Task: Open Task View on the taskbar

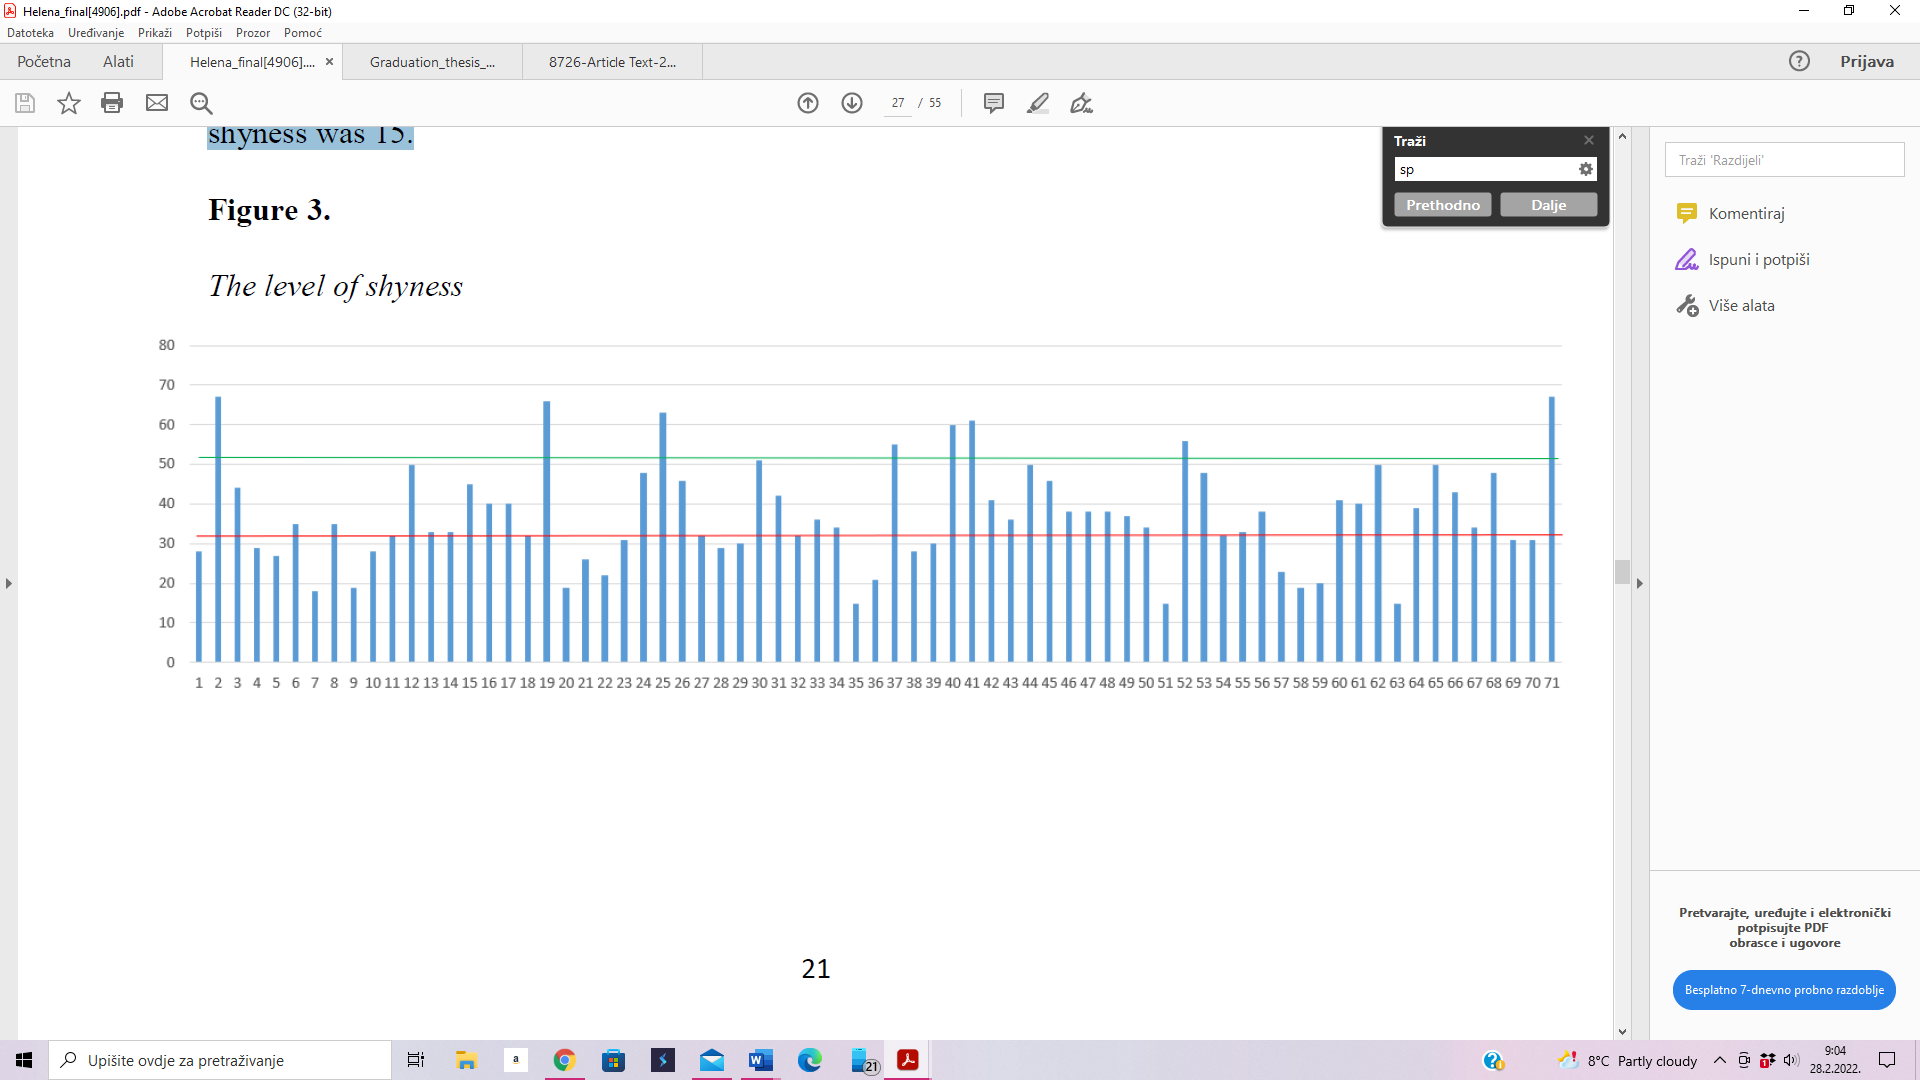Action: tap(416, 1060)
